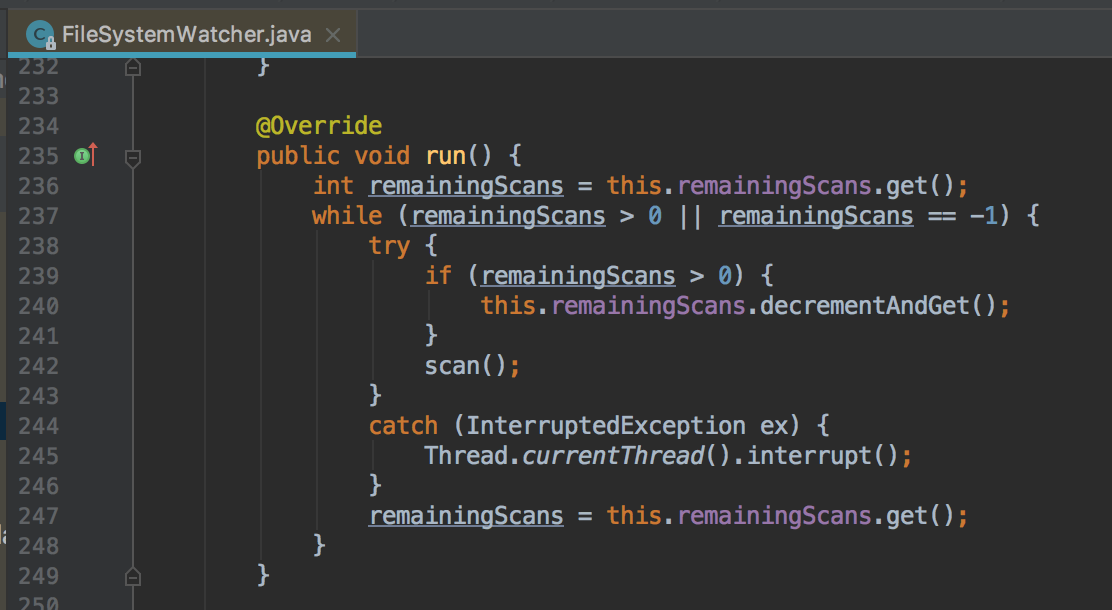
Task: Collapse the fold marker beside line 249
Action: pyautogui.click(x=133, y=575)
